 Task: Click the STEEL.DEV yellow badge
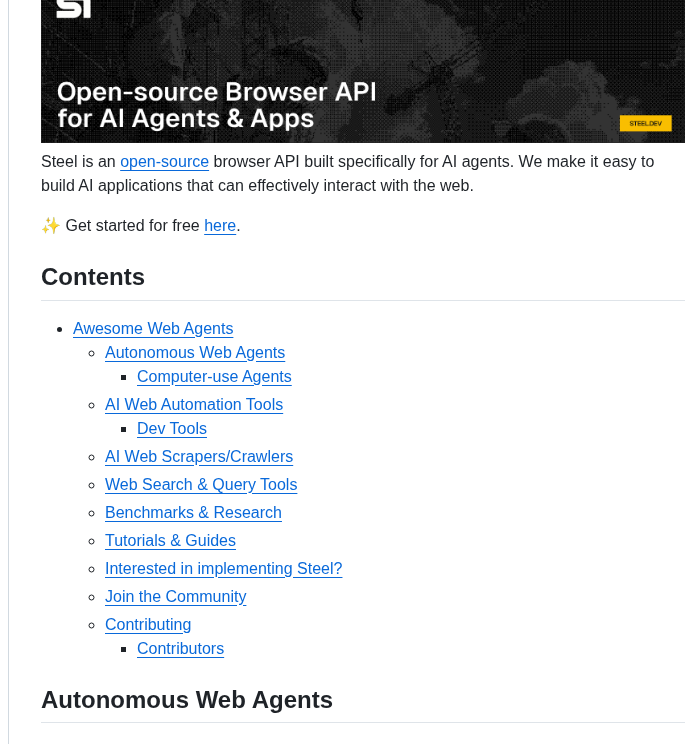(645, 123)
